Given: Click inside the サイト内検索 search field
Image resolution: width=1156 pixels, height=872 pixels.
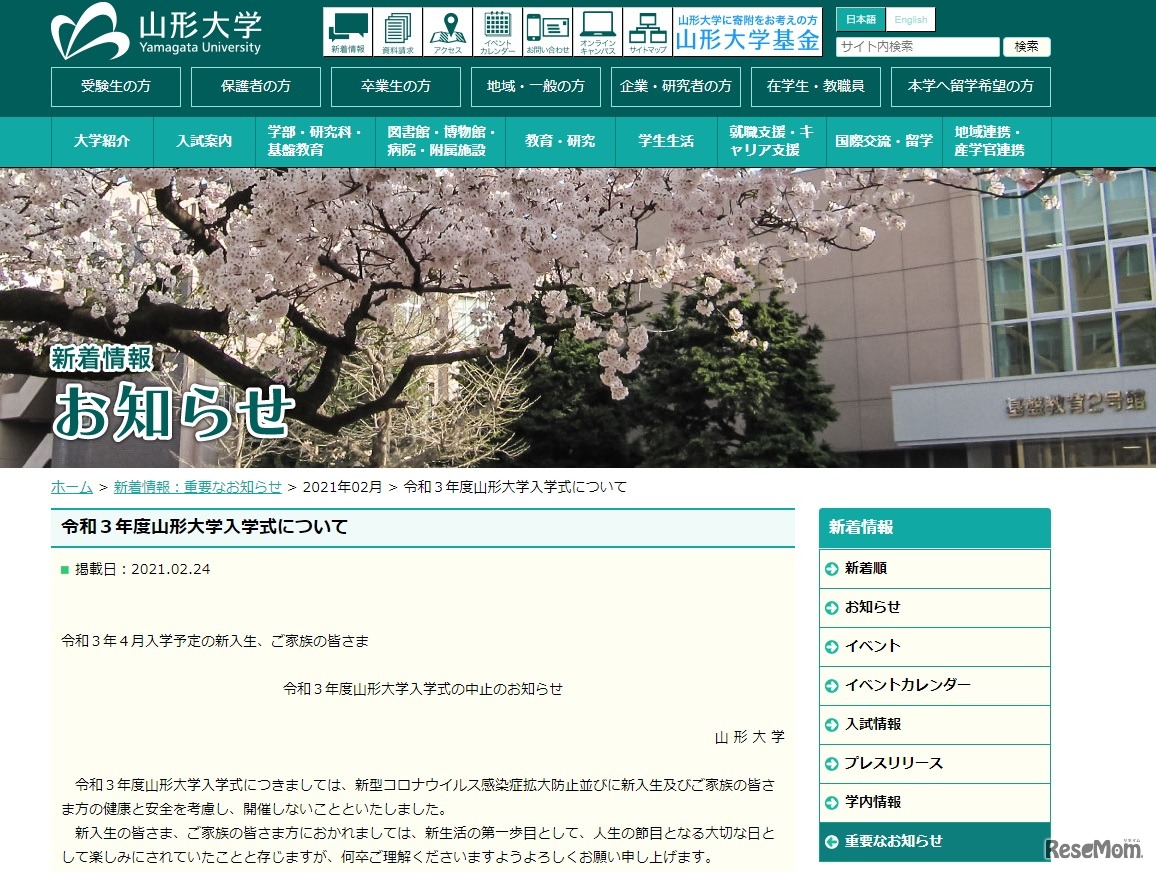Looking at the screenshot, I should tap(915, 46).
